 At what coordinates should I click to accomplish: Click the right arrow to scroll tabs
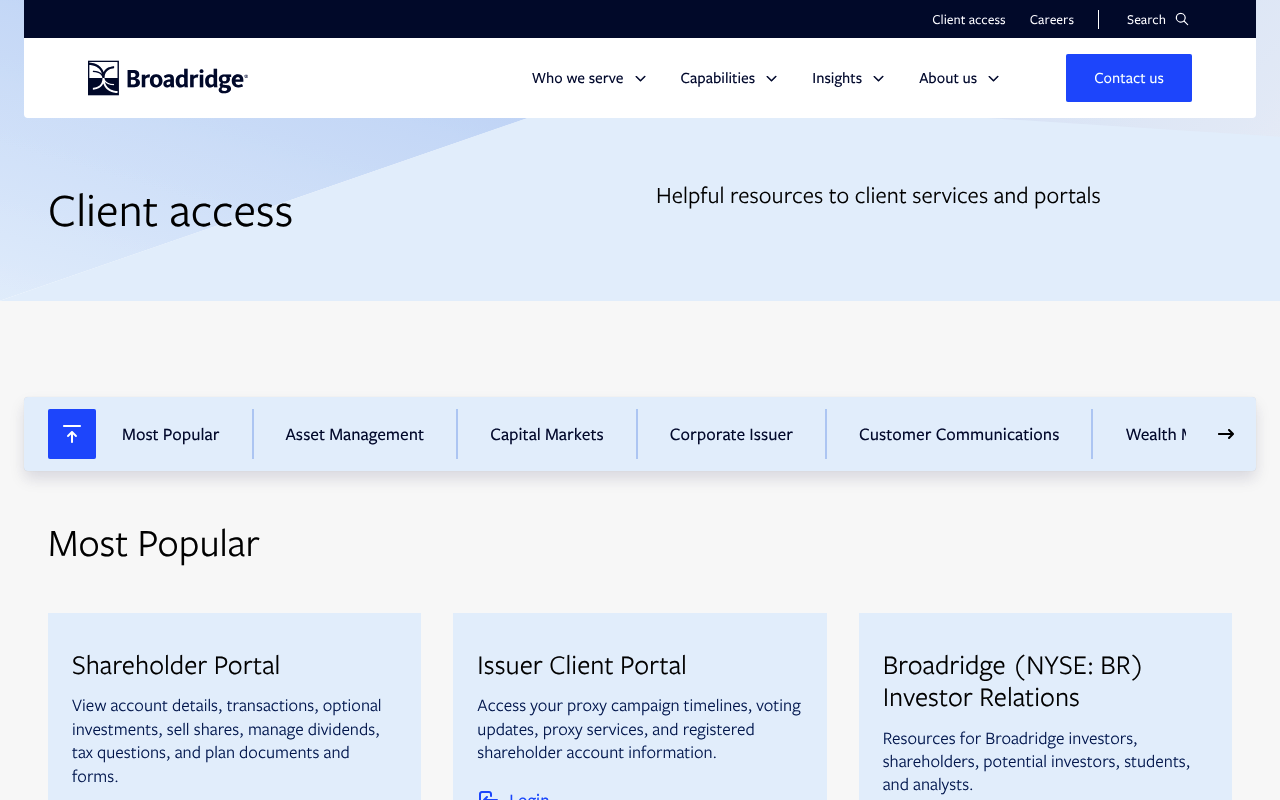1226,434
